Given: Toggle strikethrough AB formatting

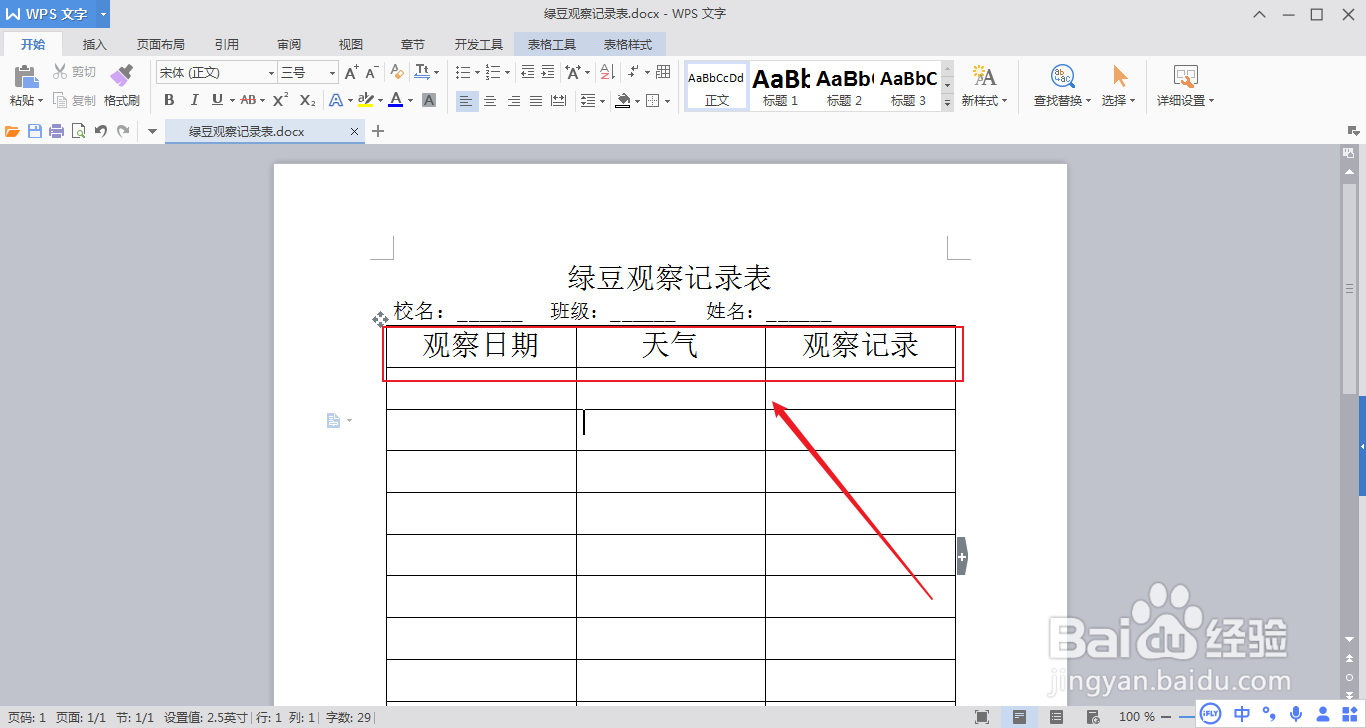Looking at the screenshot, I should (x=247, y=100).
